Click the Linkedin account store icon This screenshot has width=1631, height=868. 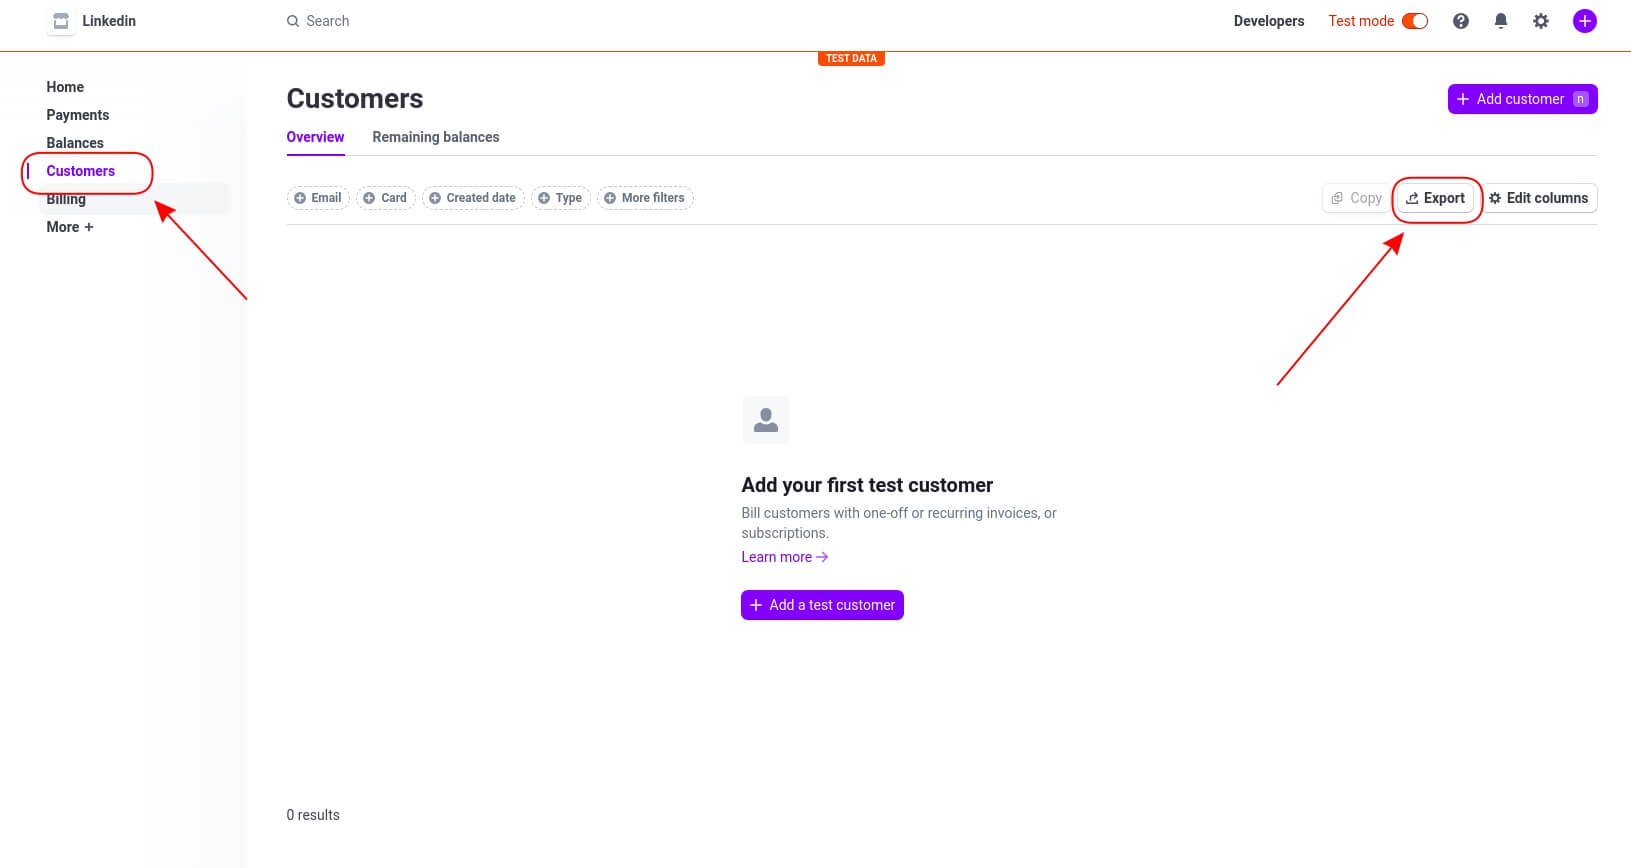point(61,21)
